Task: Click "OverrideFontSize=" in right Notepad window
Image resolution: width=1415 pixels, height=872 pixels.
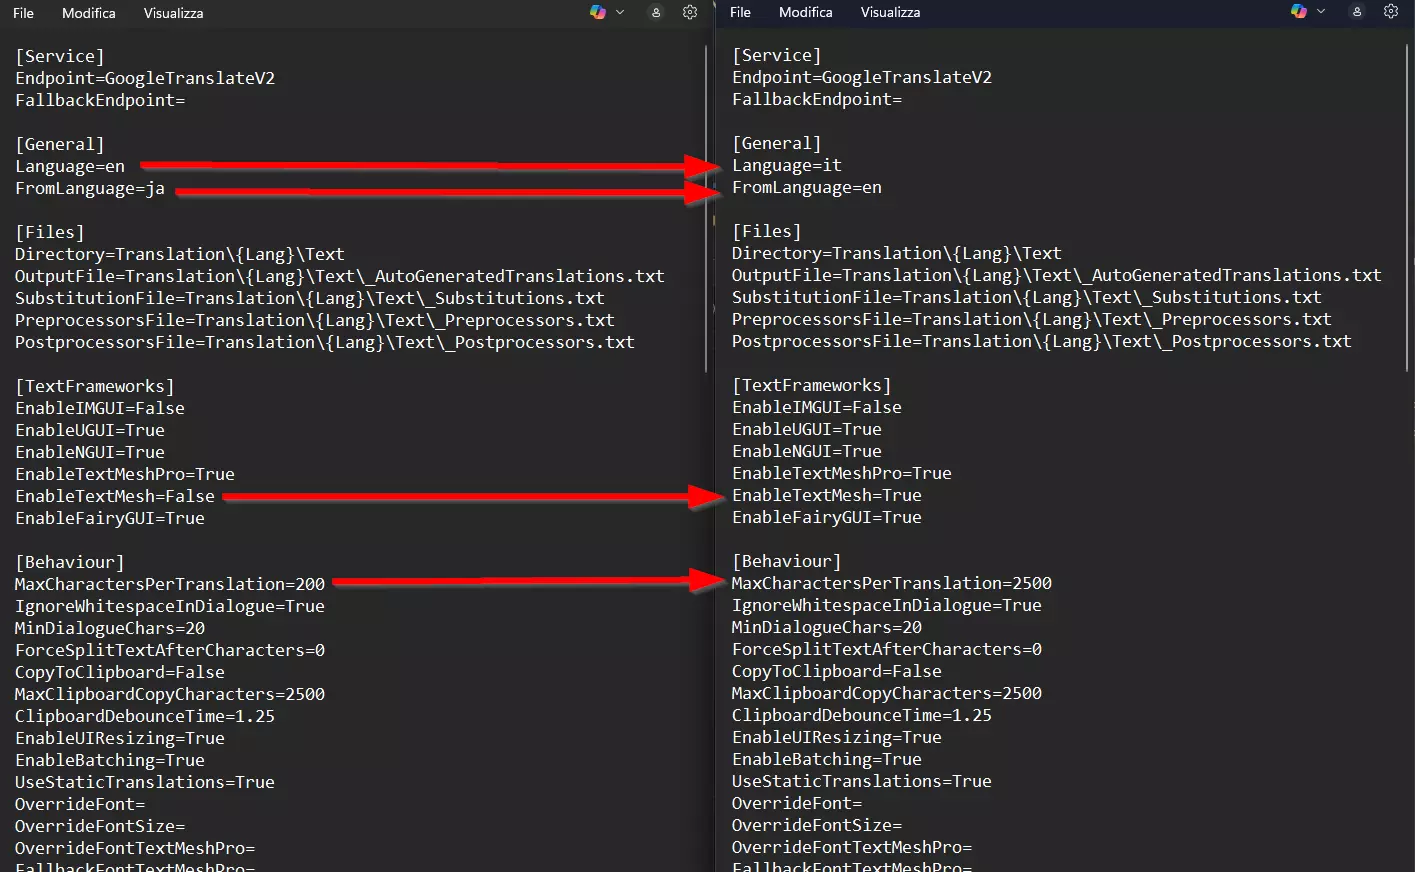Action: (817, 825)
